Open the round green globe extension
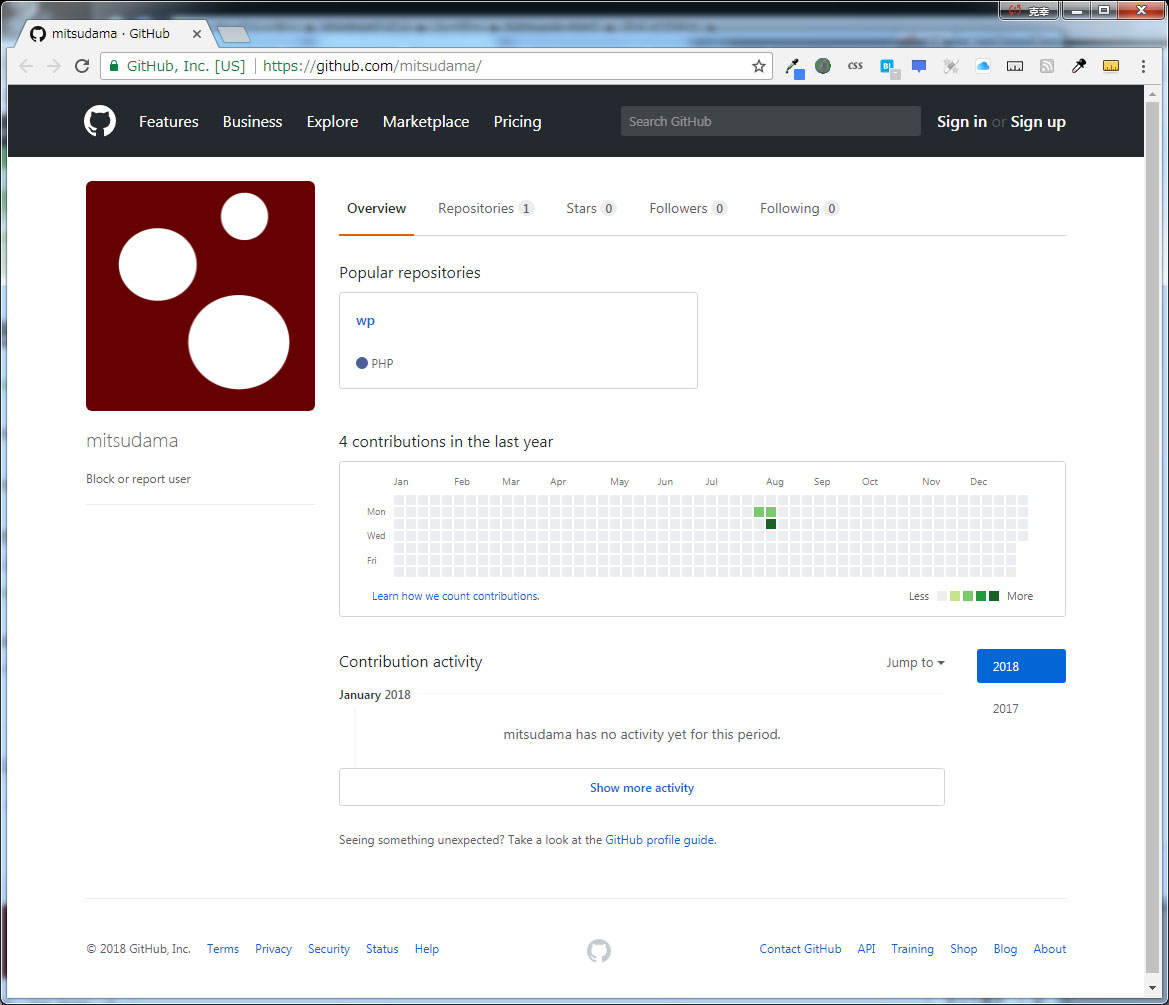The width and height of the screenshot is (1169, 1005). tap(823, 66)
